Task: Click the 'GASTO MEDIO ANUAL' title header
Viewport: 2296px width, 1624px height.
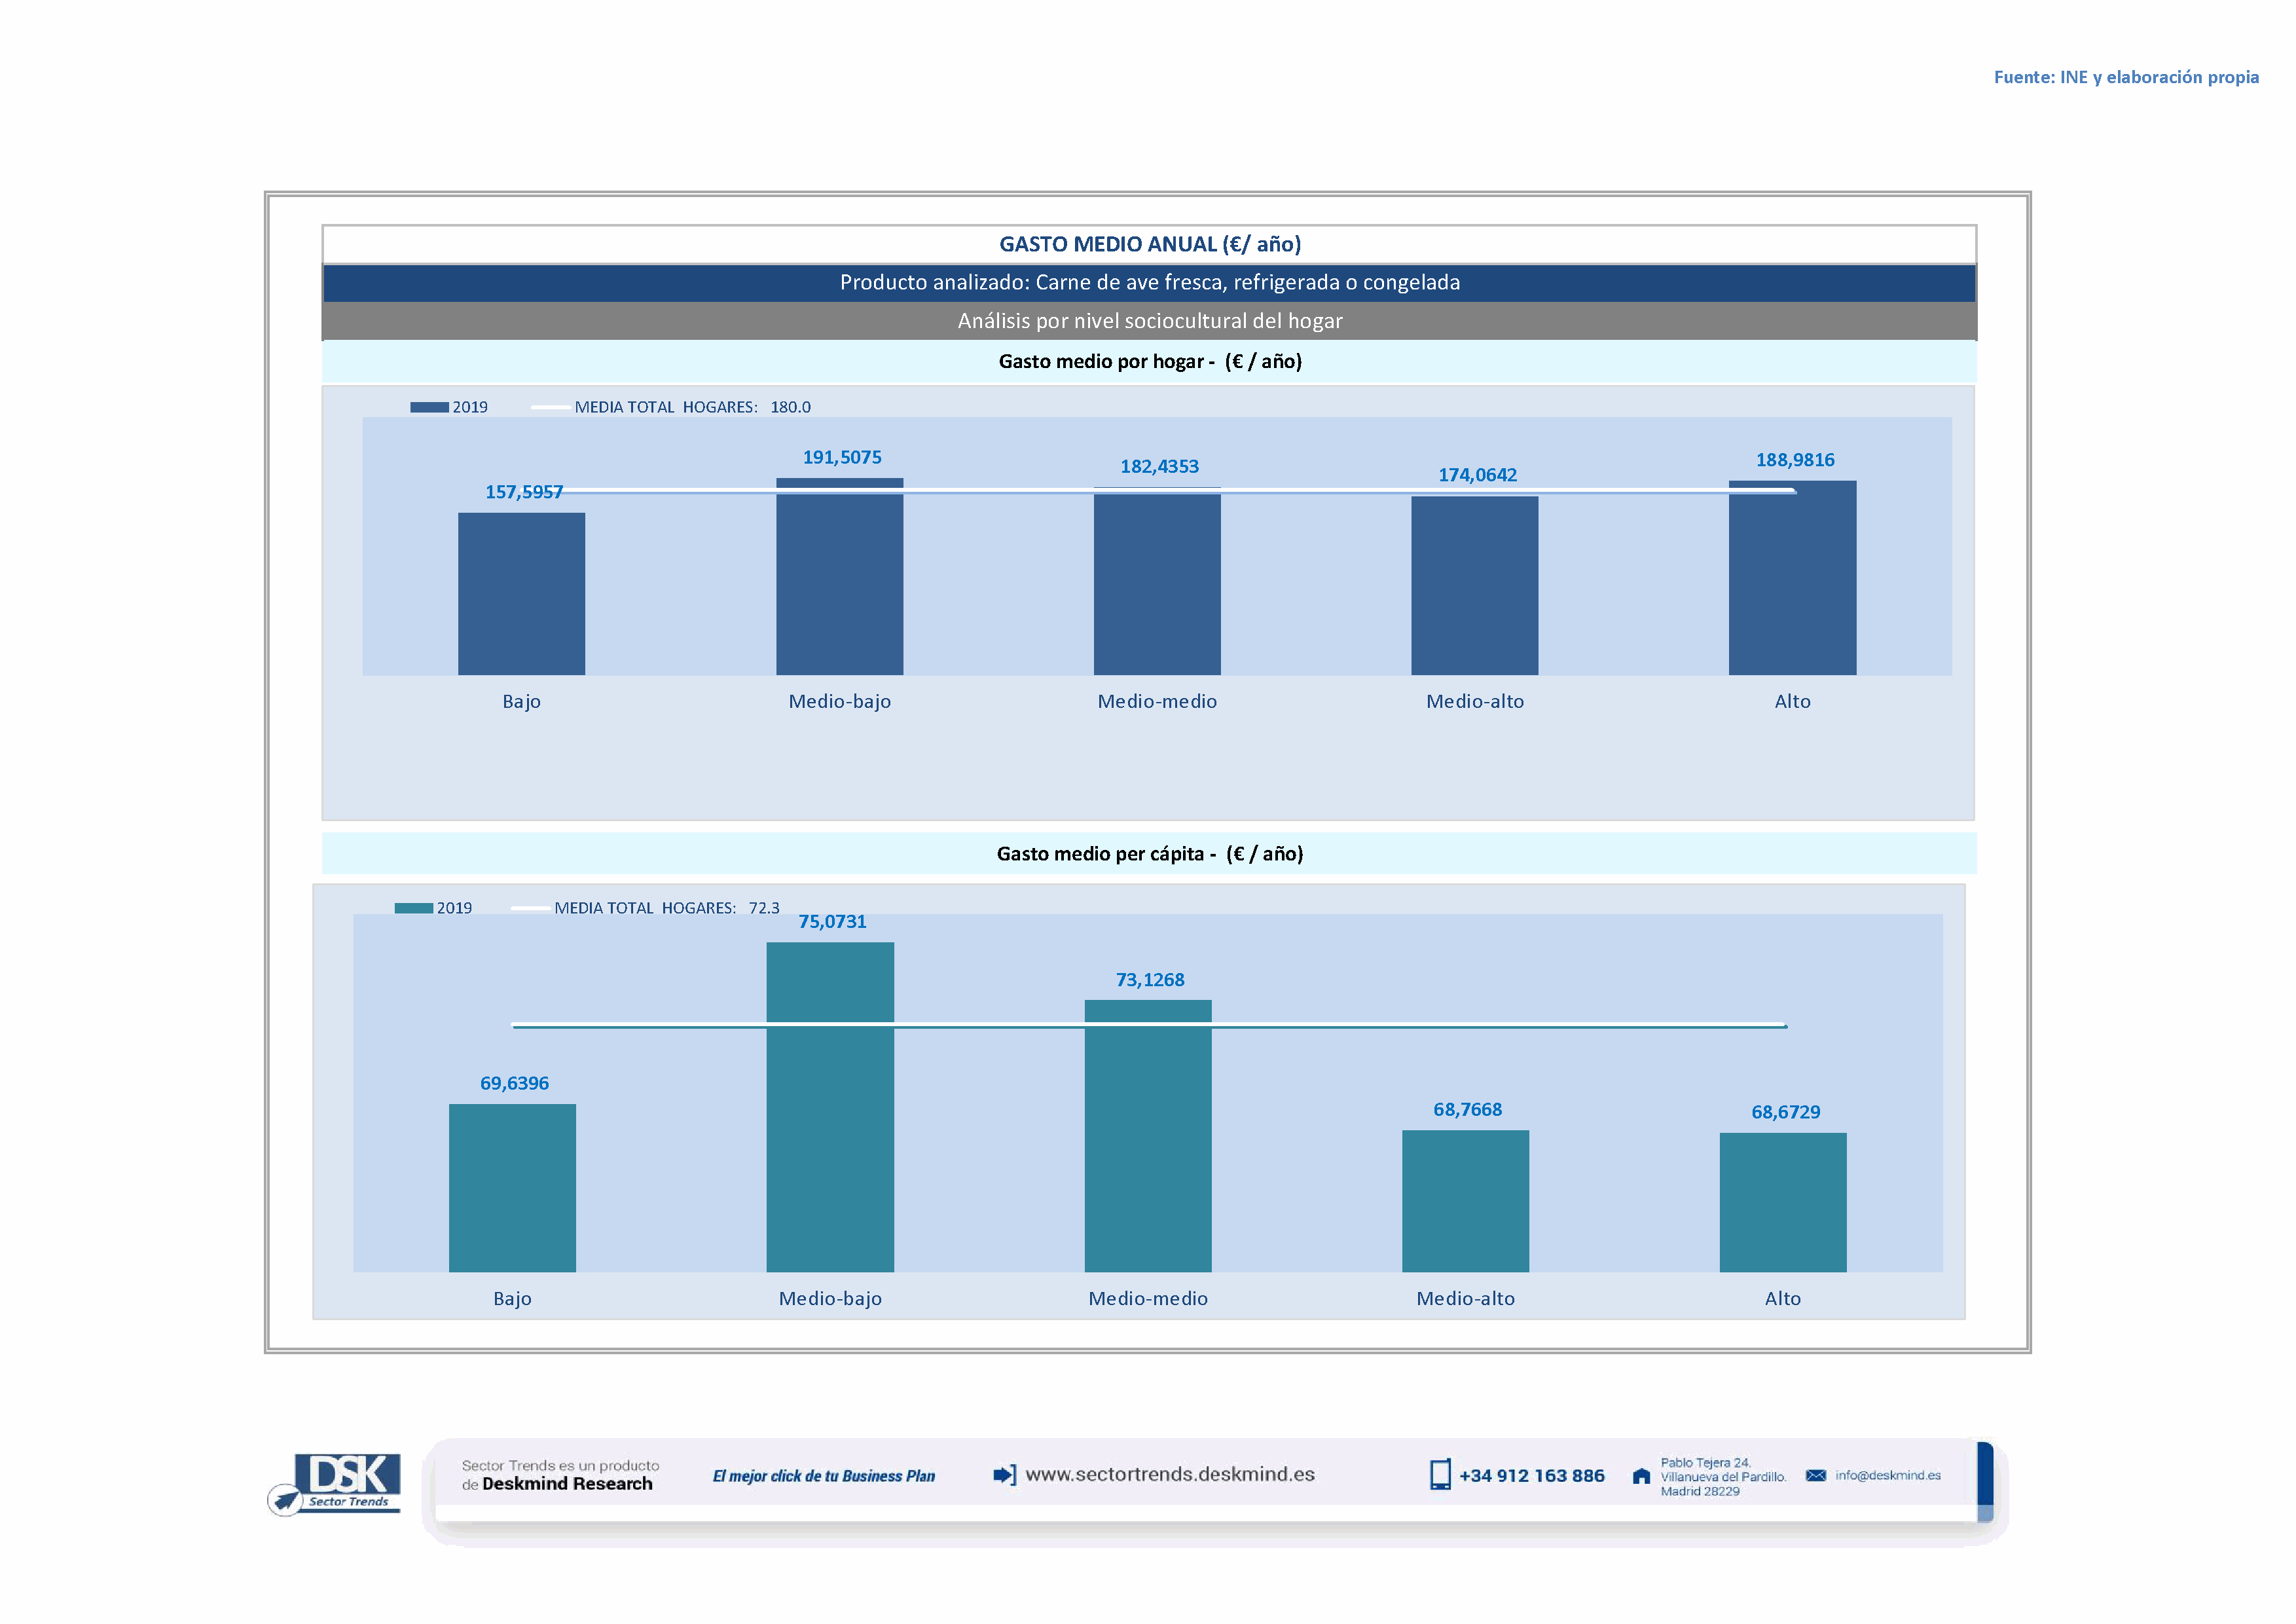Action: 1149,244
